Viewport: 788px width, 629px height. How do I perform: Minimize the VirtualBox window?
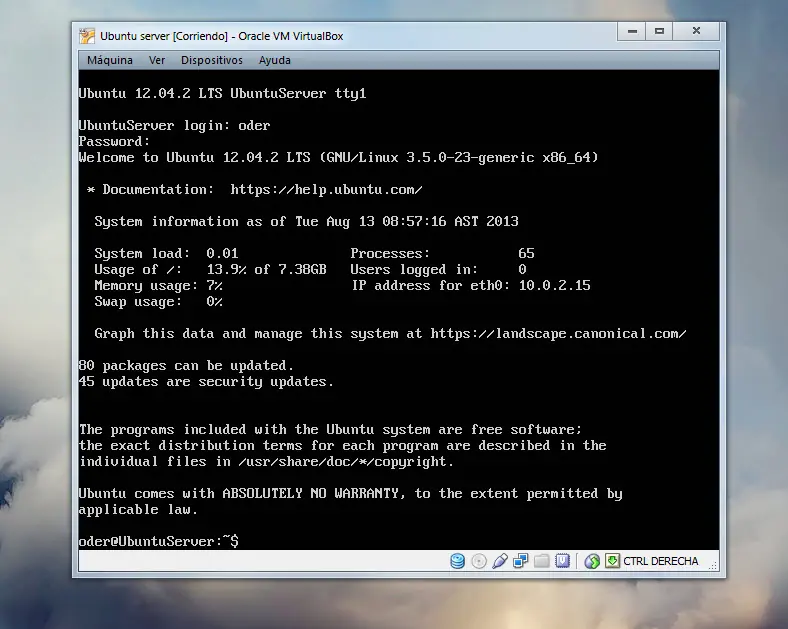tap(632, 31)
